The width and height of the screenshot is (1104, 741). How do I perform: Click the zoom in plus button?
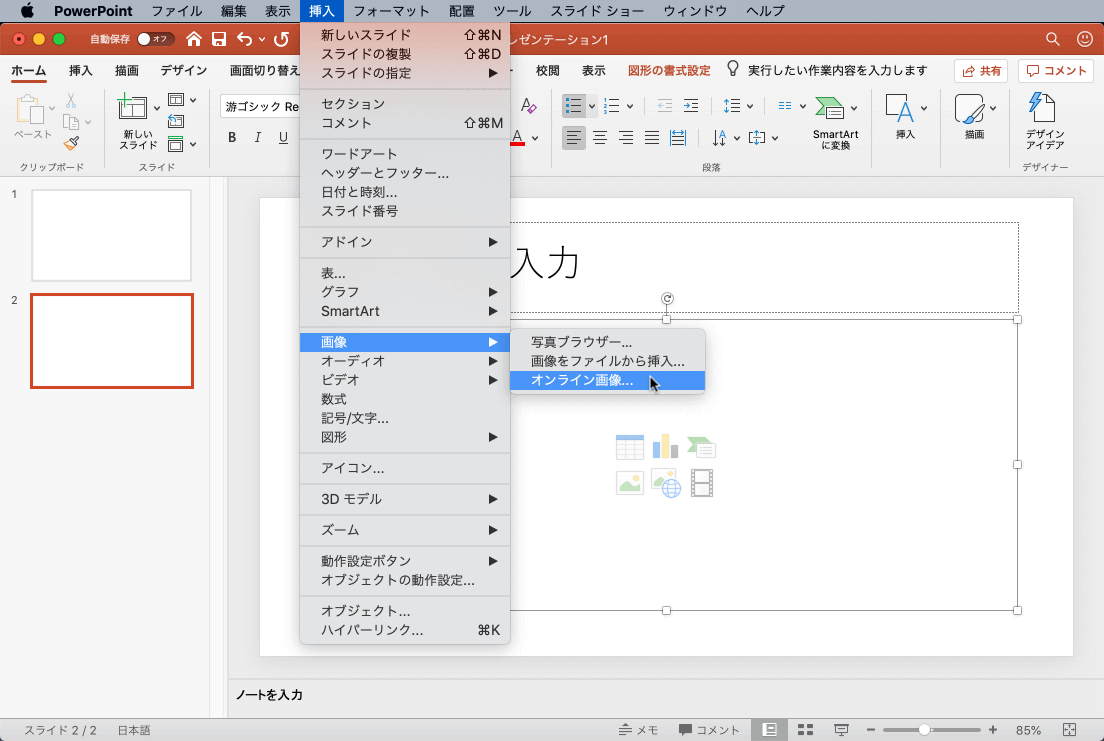pos(993,730)
